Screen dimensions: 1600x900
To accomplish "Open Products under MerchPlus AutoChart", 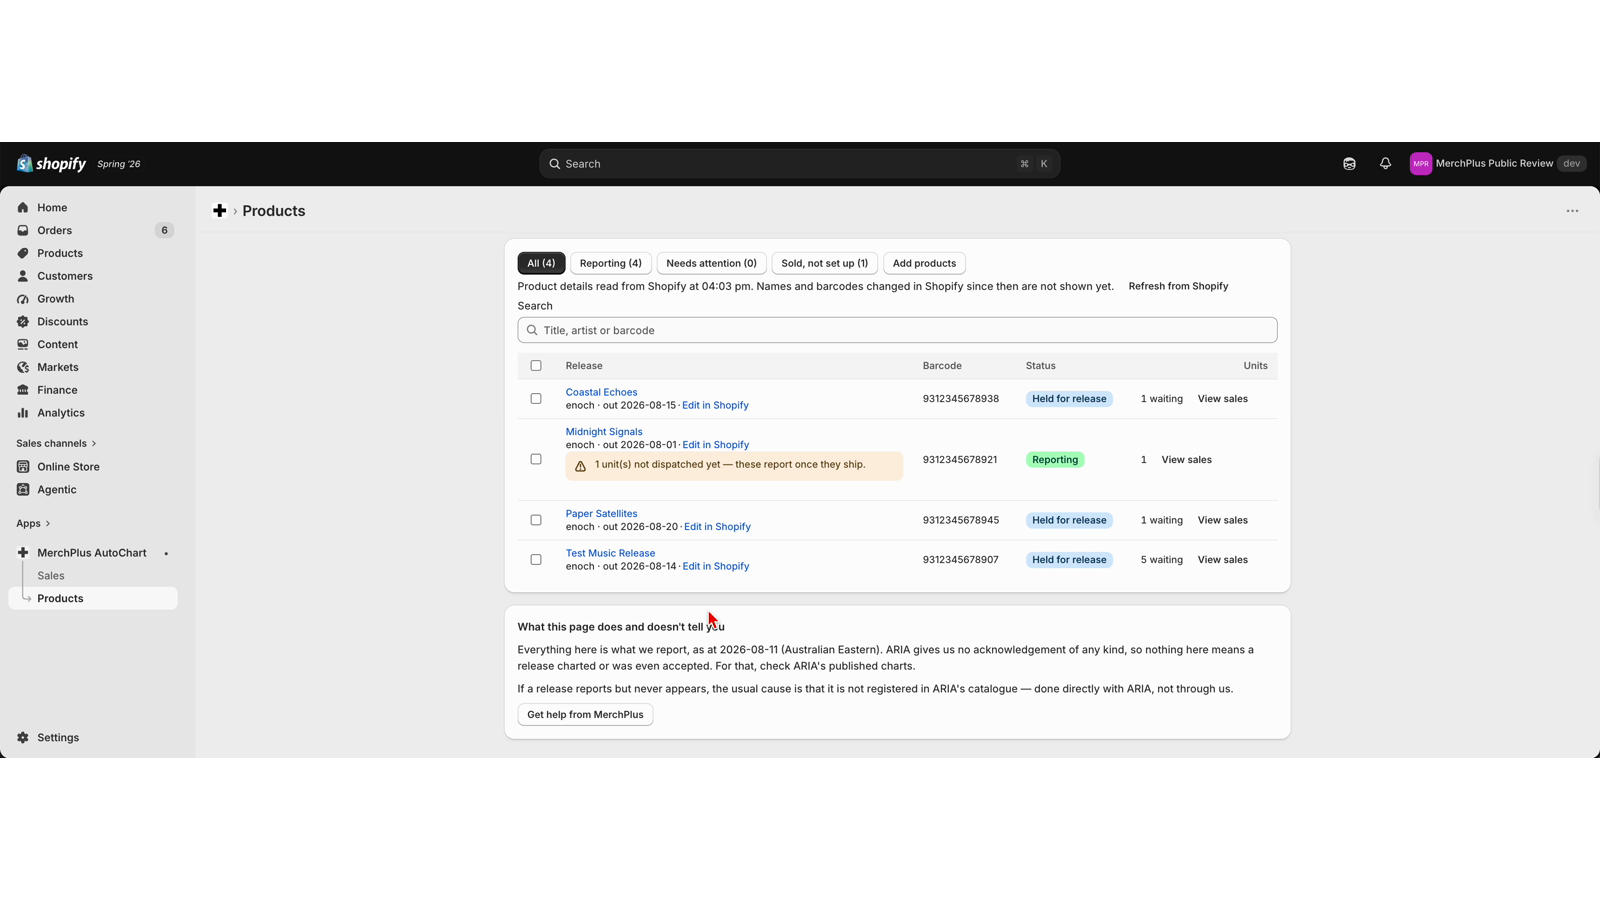I will coord(93,598).
